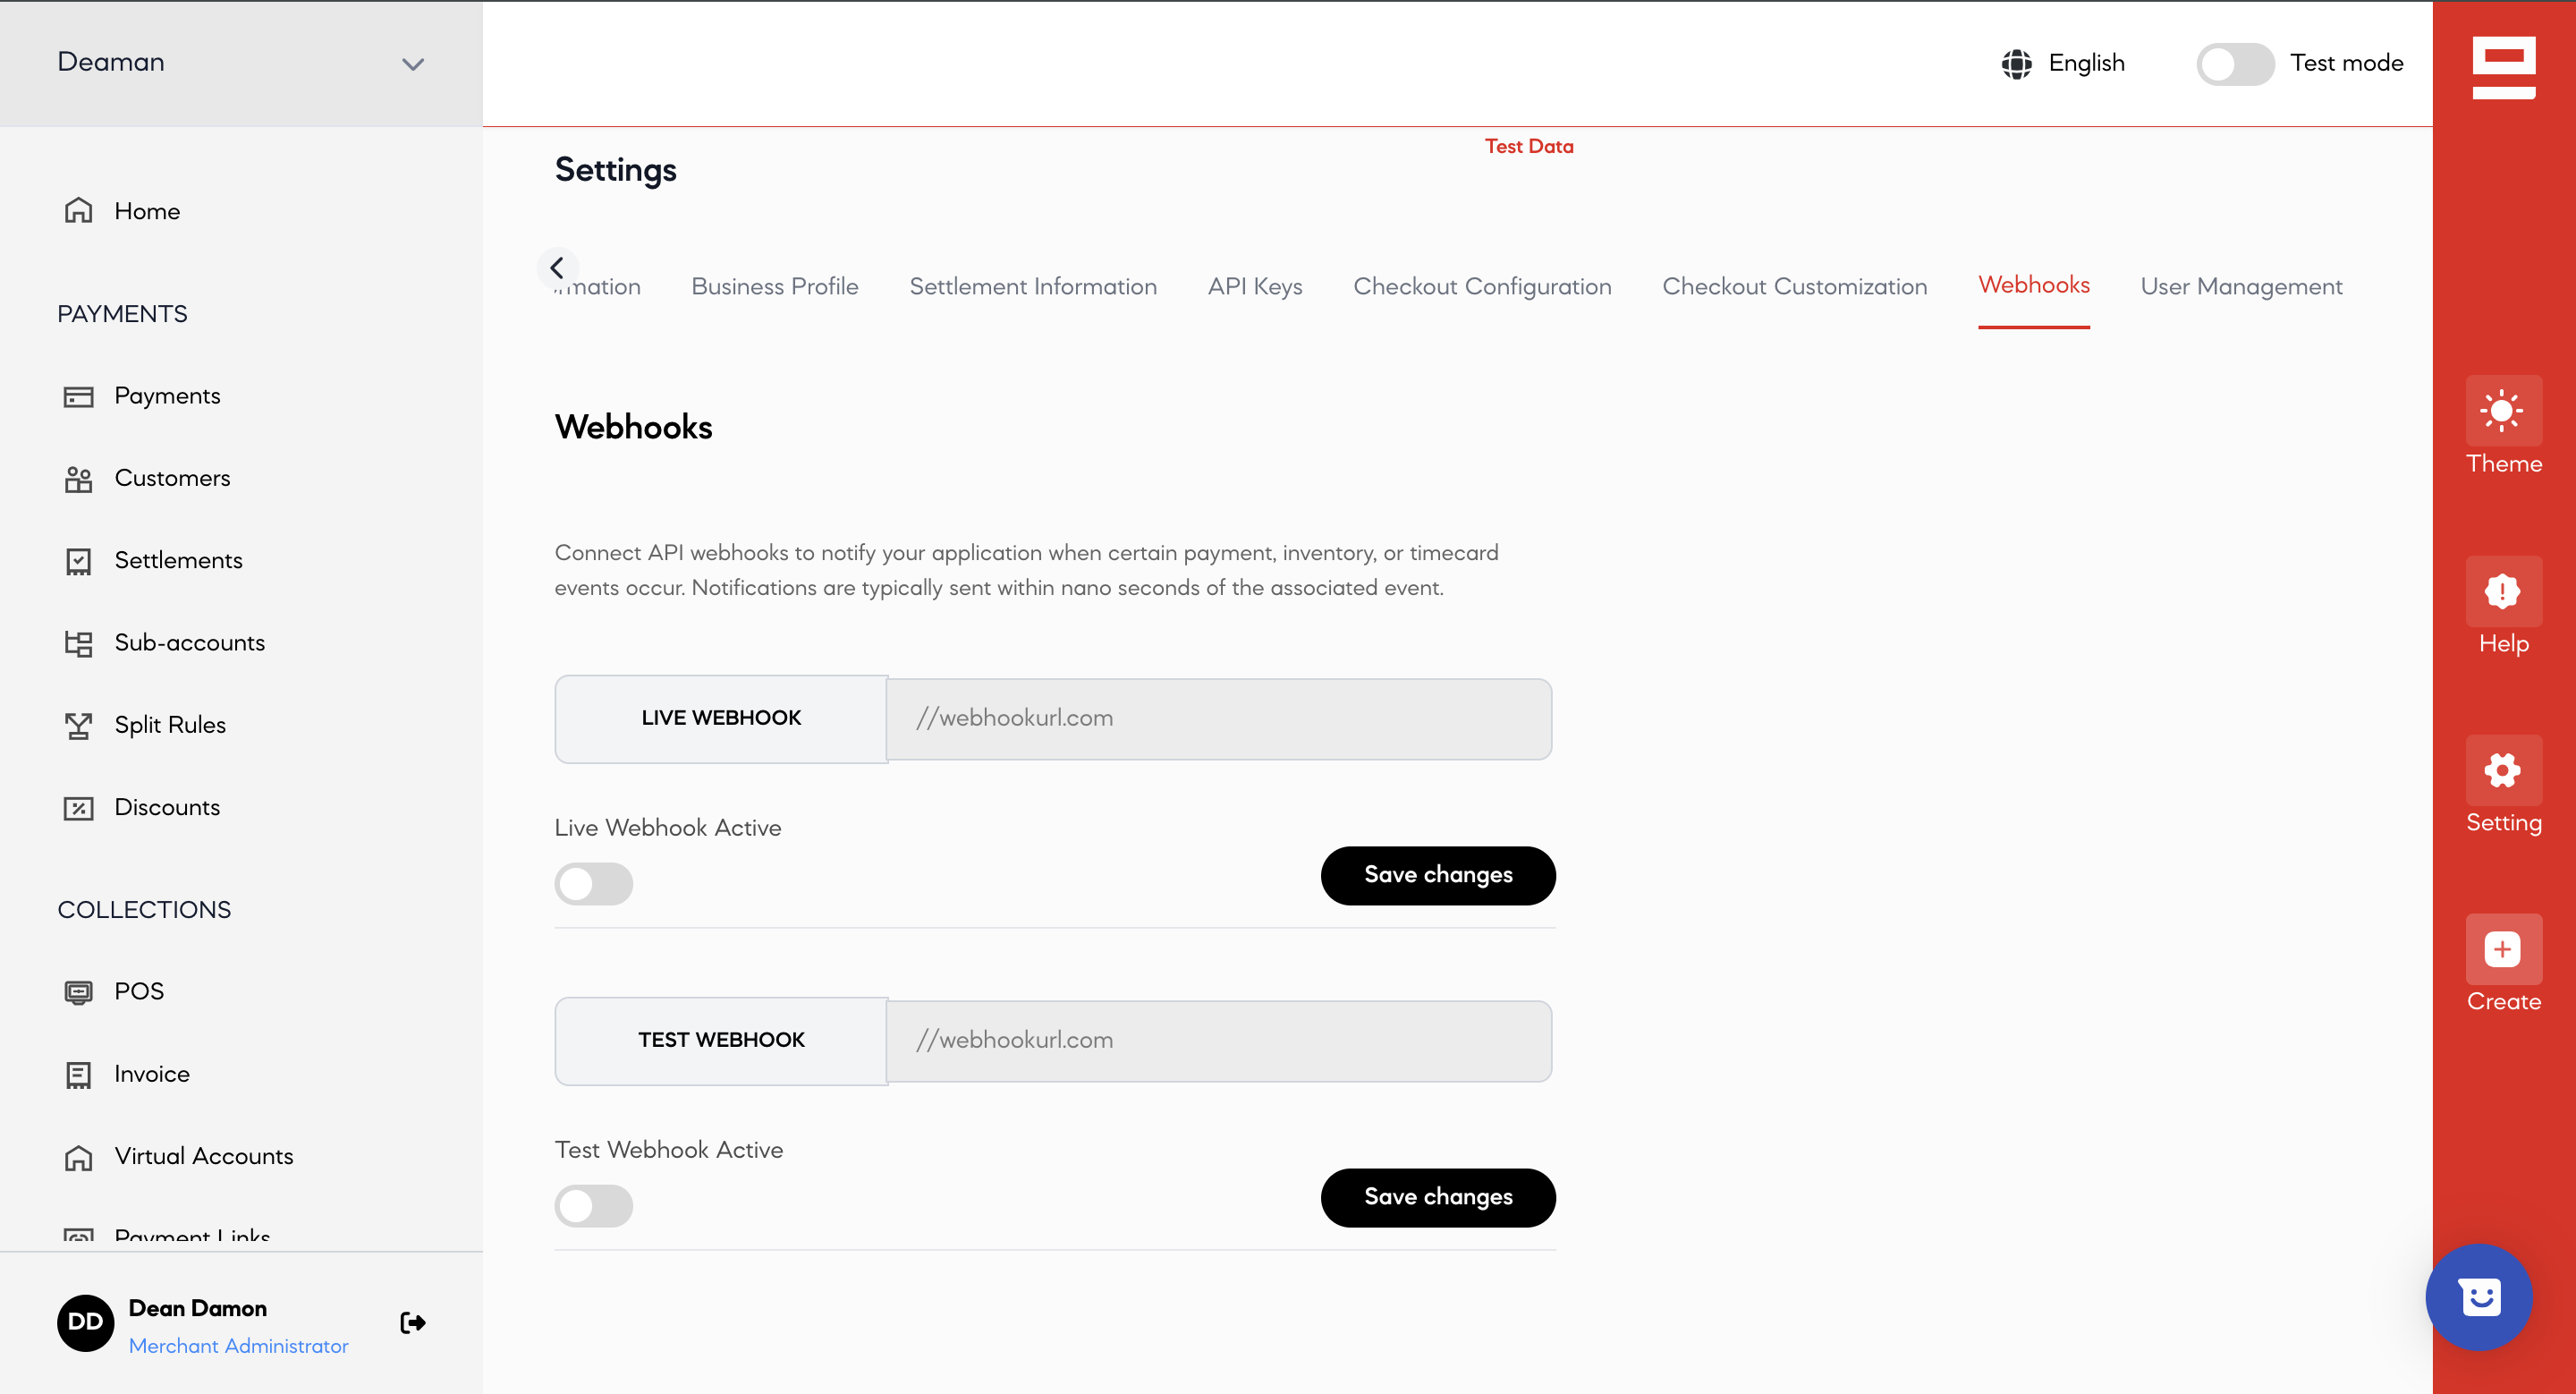The height and width of the screenshot is (1394, 2576).
Task: Click the POS terminal icon
Action: 78,992
